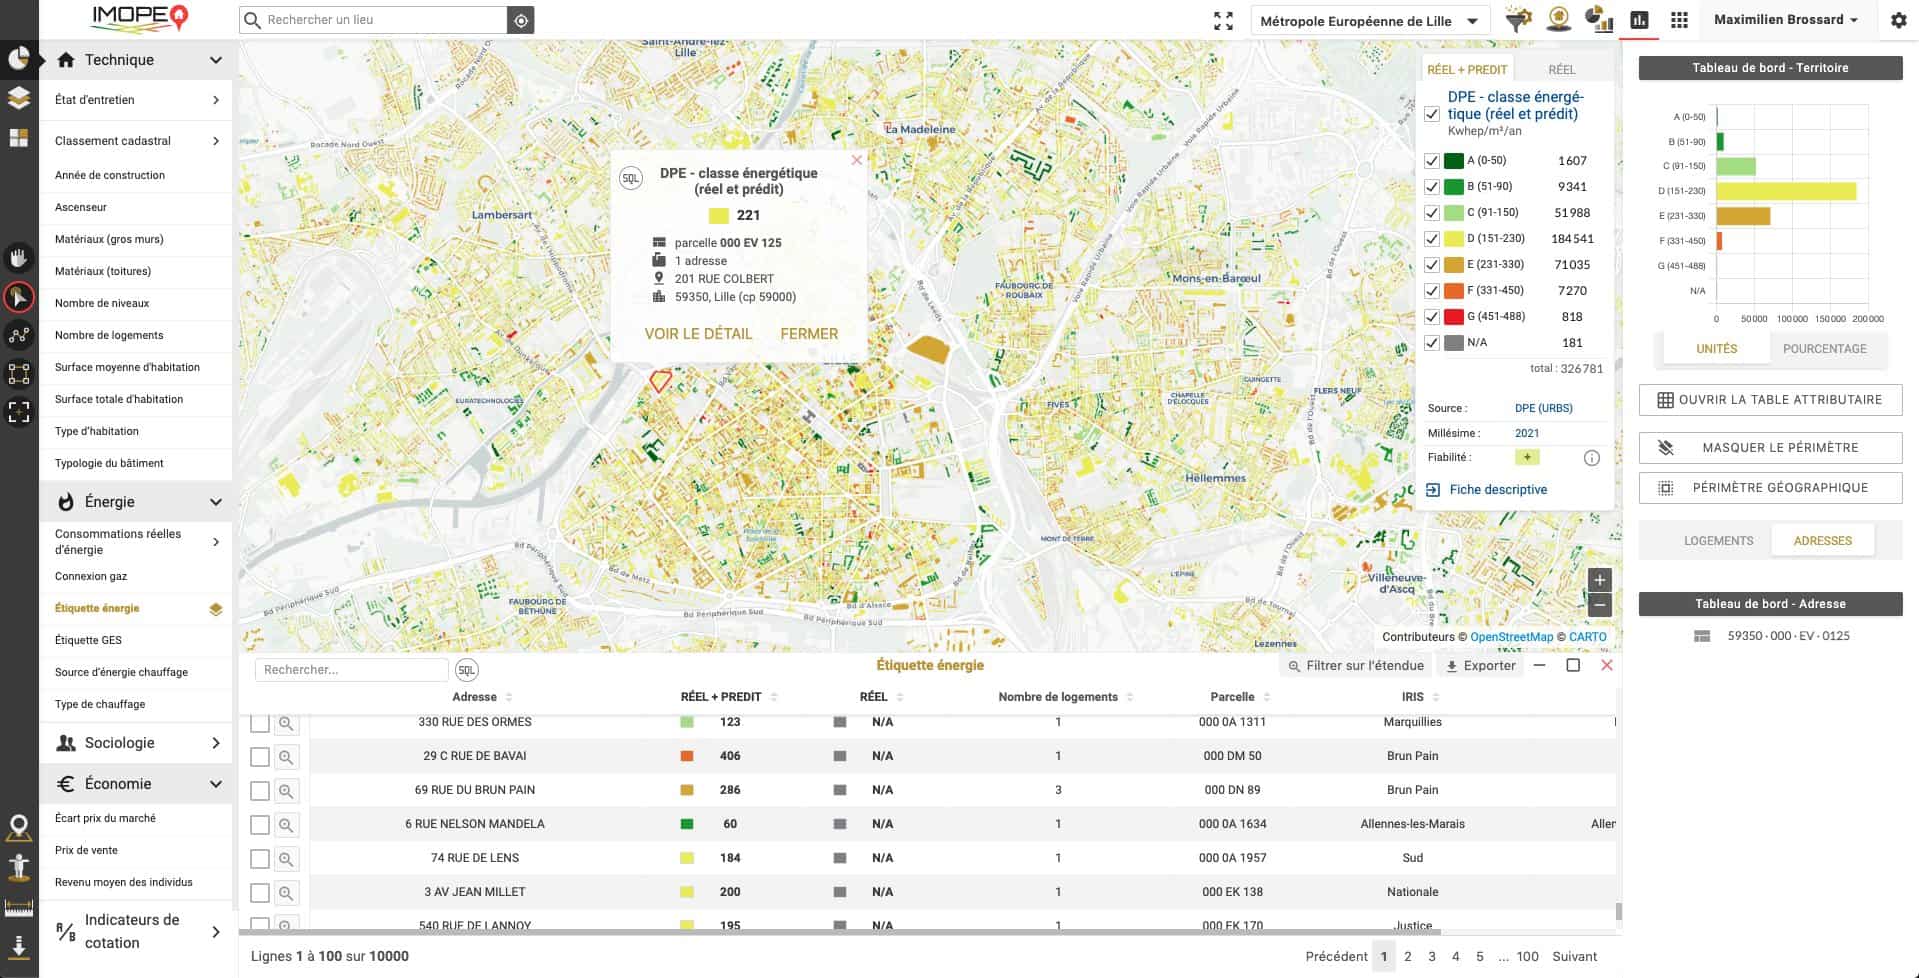Select POURCENTAGE chart tab
This screenshot has height=978, width=1919.
click(1824, 349)
